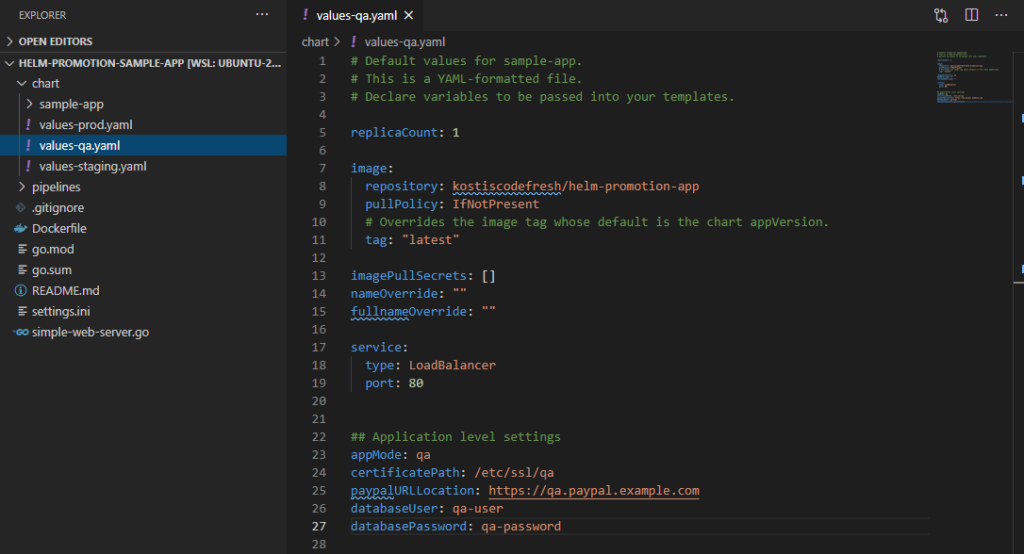Click the qa.paypal.example.com URL link
Image resolution: width=1024 pixels, height=554 pixels.
(x=594, y=491)
